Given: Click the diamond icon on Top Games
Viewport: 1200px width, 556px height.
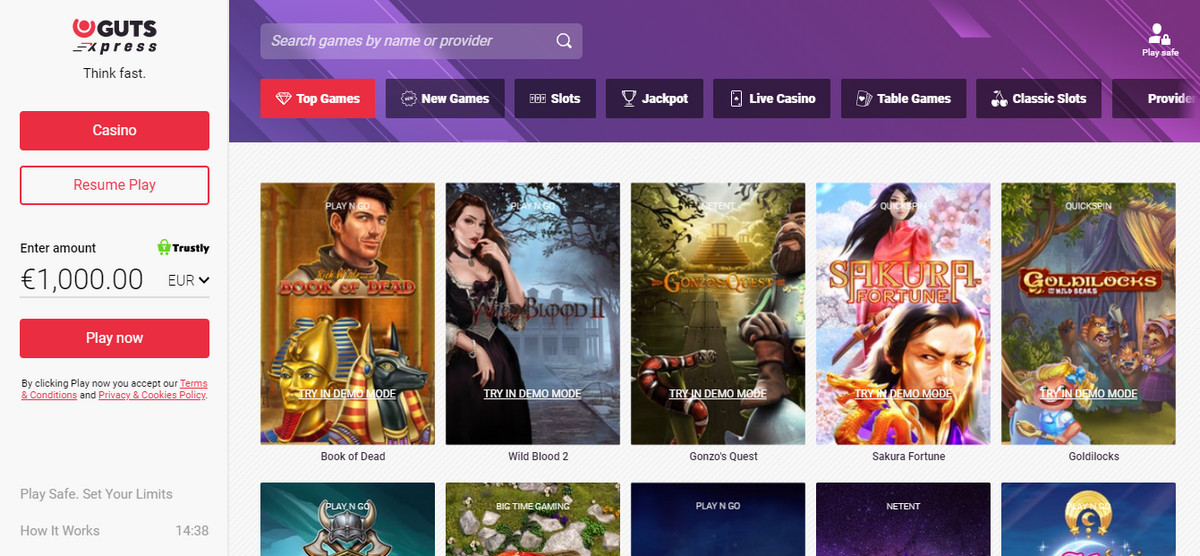Looking at the screenshot, I should [283, 99].
